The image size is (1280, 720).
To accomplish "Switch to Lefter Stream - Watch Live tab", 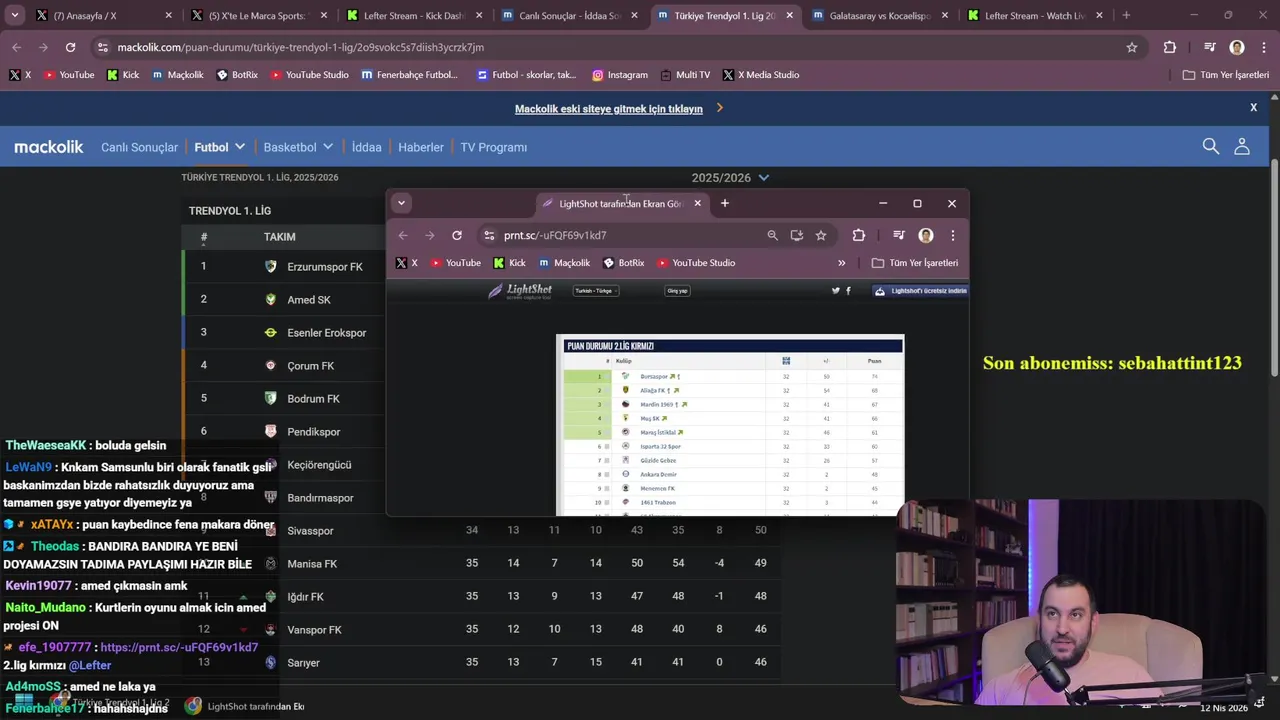I will coord(1035,15).
